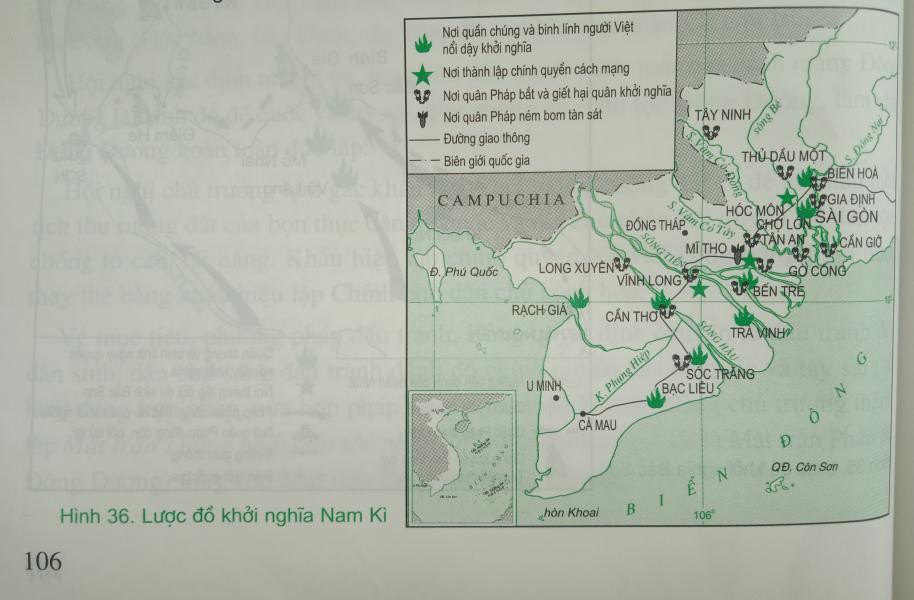The height and width of the screenshot is (600, 914).
Task: Click the capture icon left of Bến Tre
Action: click(x=740, y=286)
